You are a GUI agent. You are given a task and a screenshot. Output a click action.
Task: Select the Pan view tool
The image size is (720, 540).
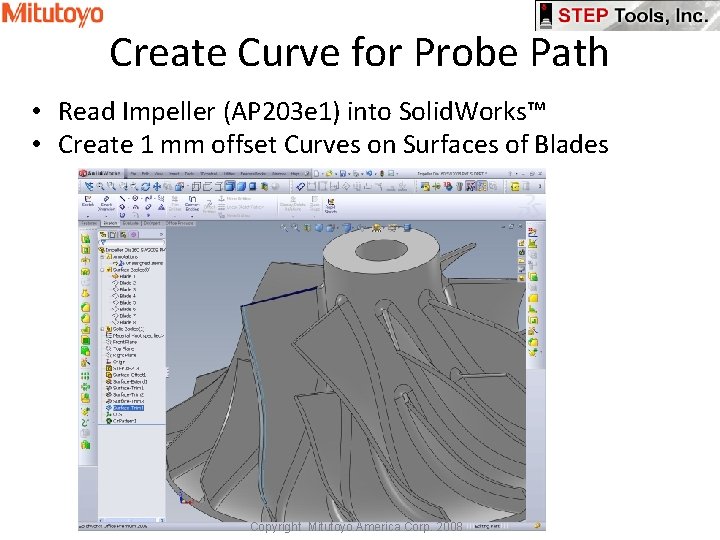(157, 187)
